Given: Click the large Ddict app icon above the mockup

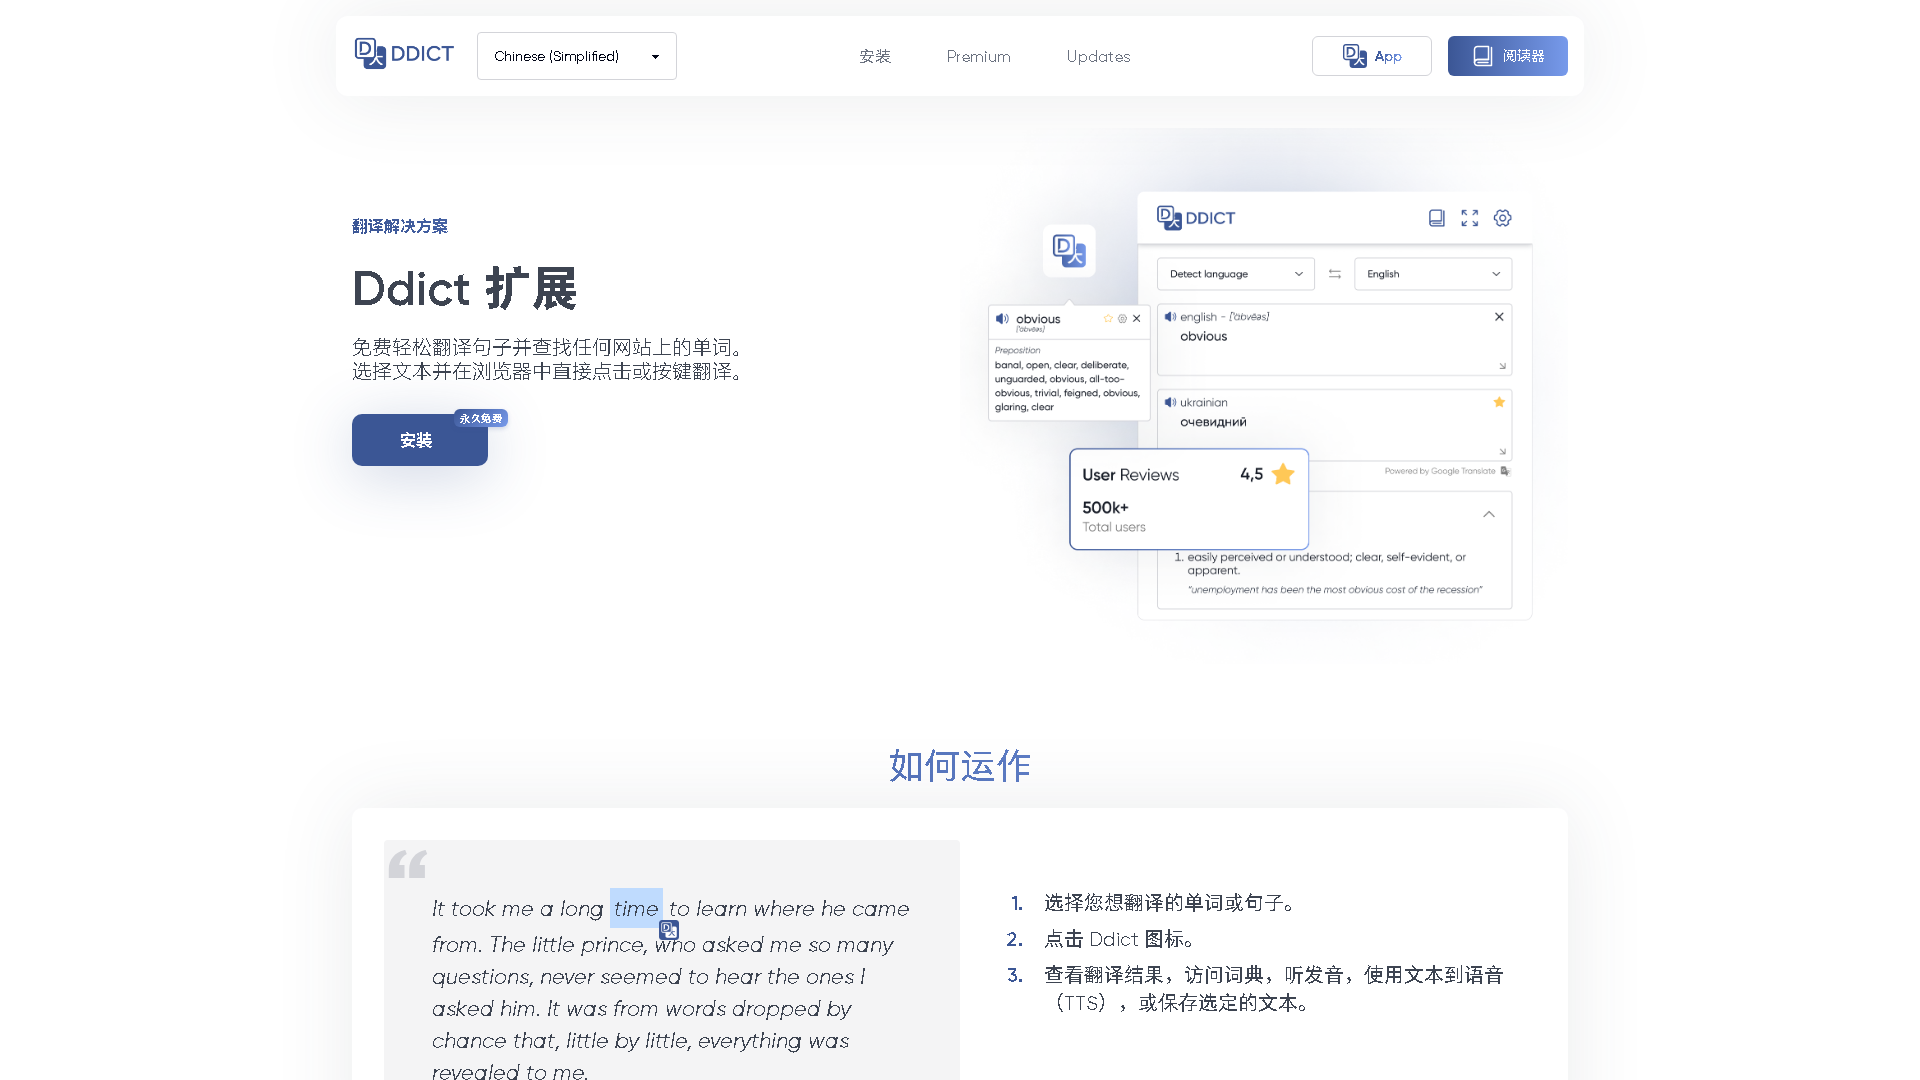Looking at the screenshot, I should [x=1069, y=251].
